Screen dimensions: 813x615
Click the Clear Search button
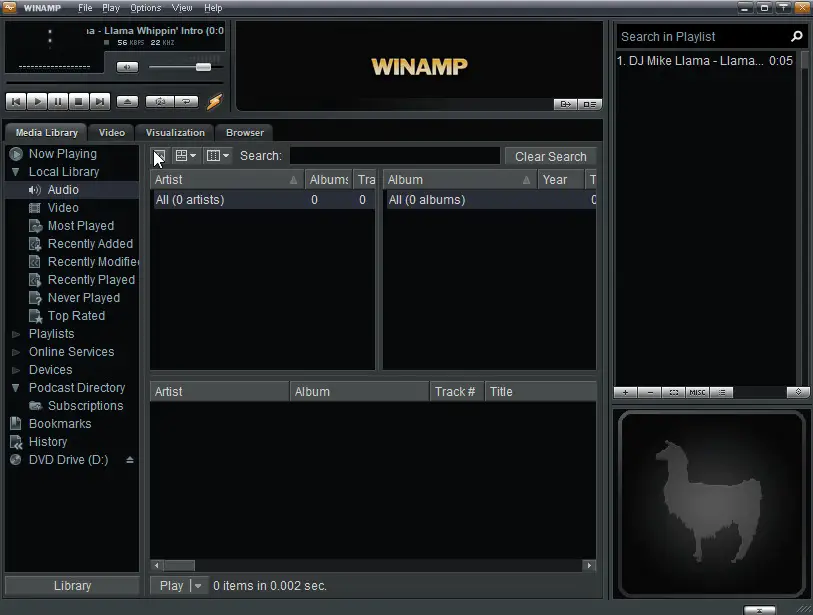pos(551,157)
